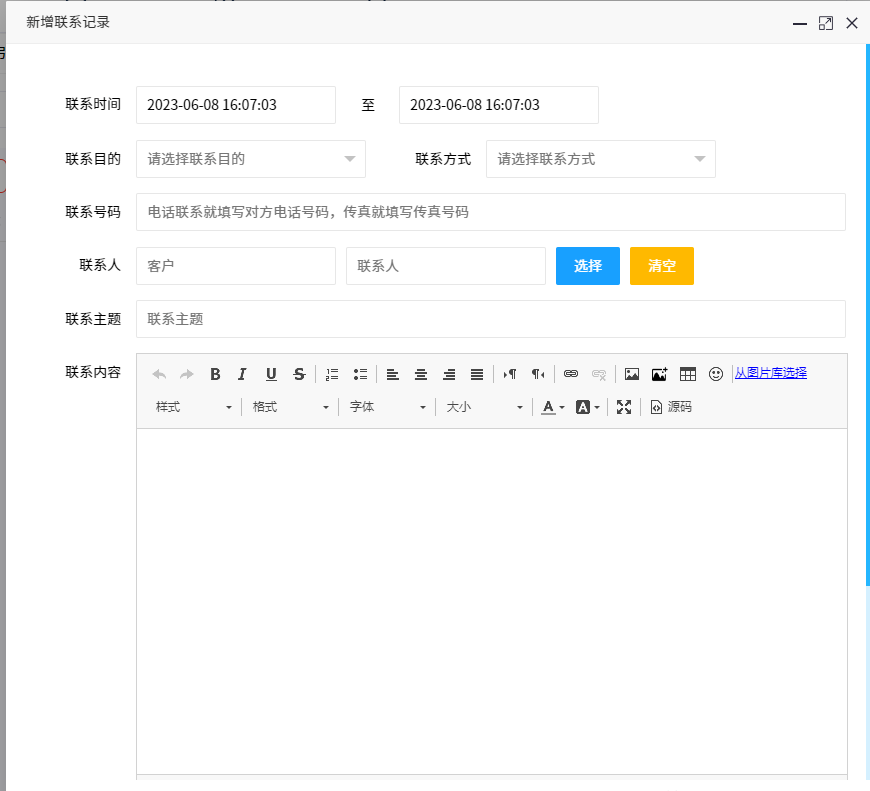
Task: Minimize the 新增联系记录 dialog
Action: tap(800, 23)
